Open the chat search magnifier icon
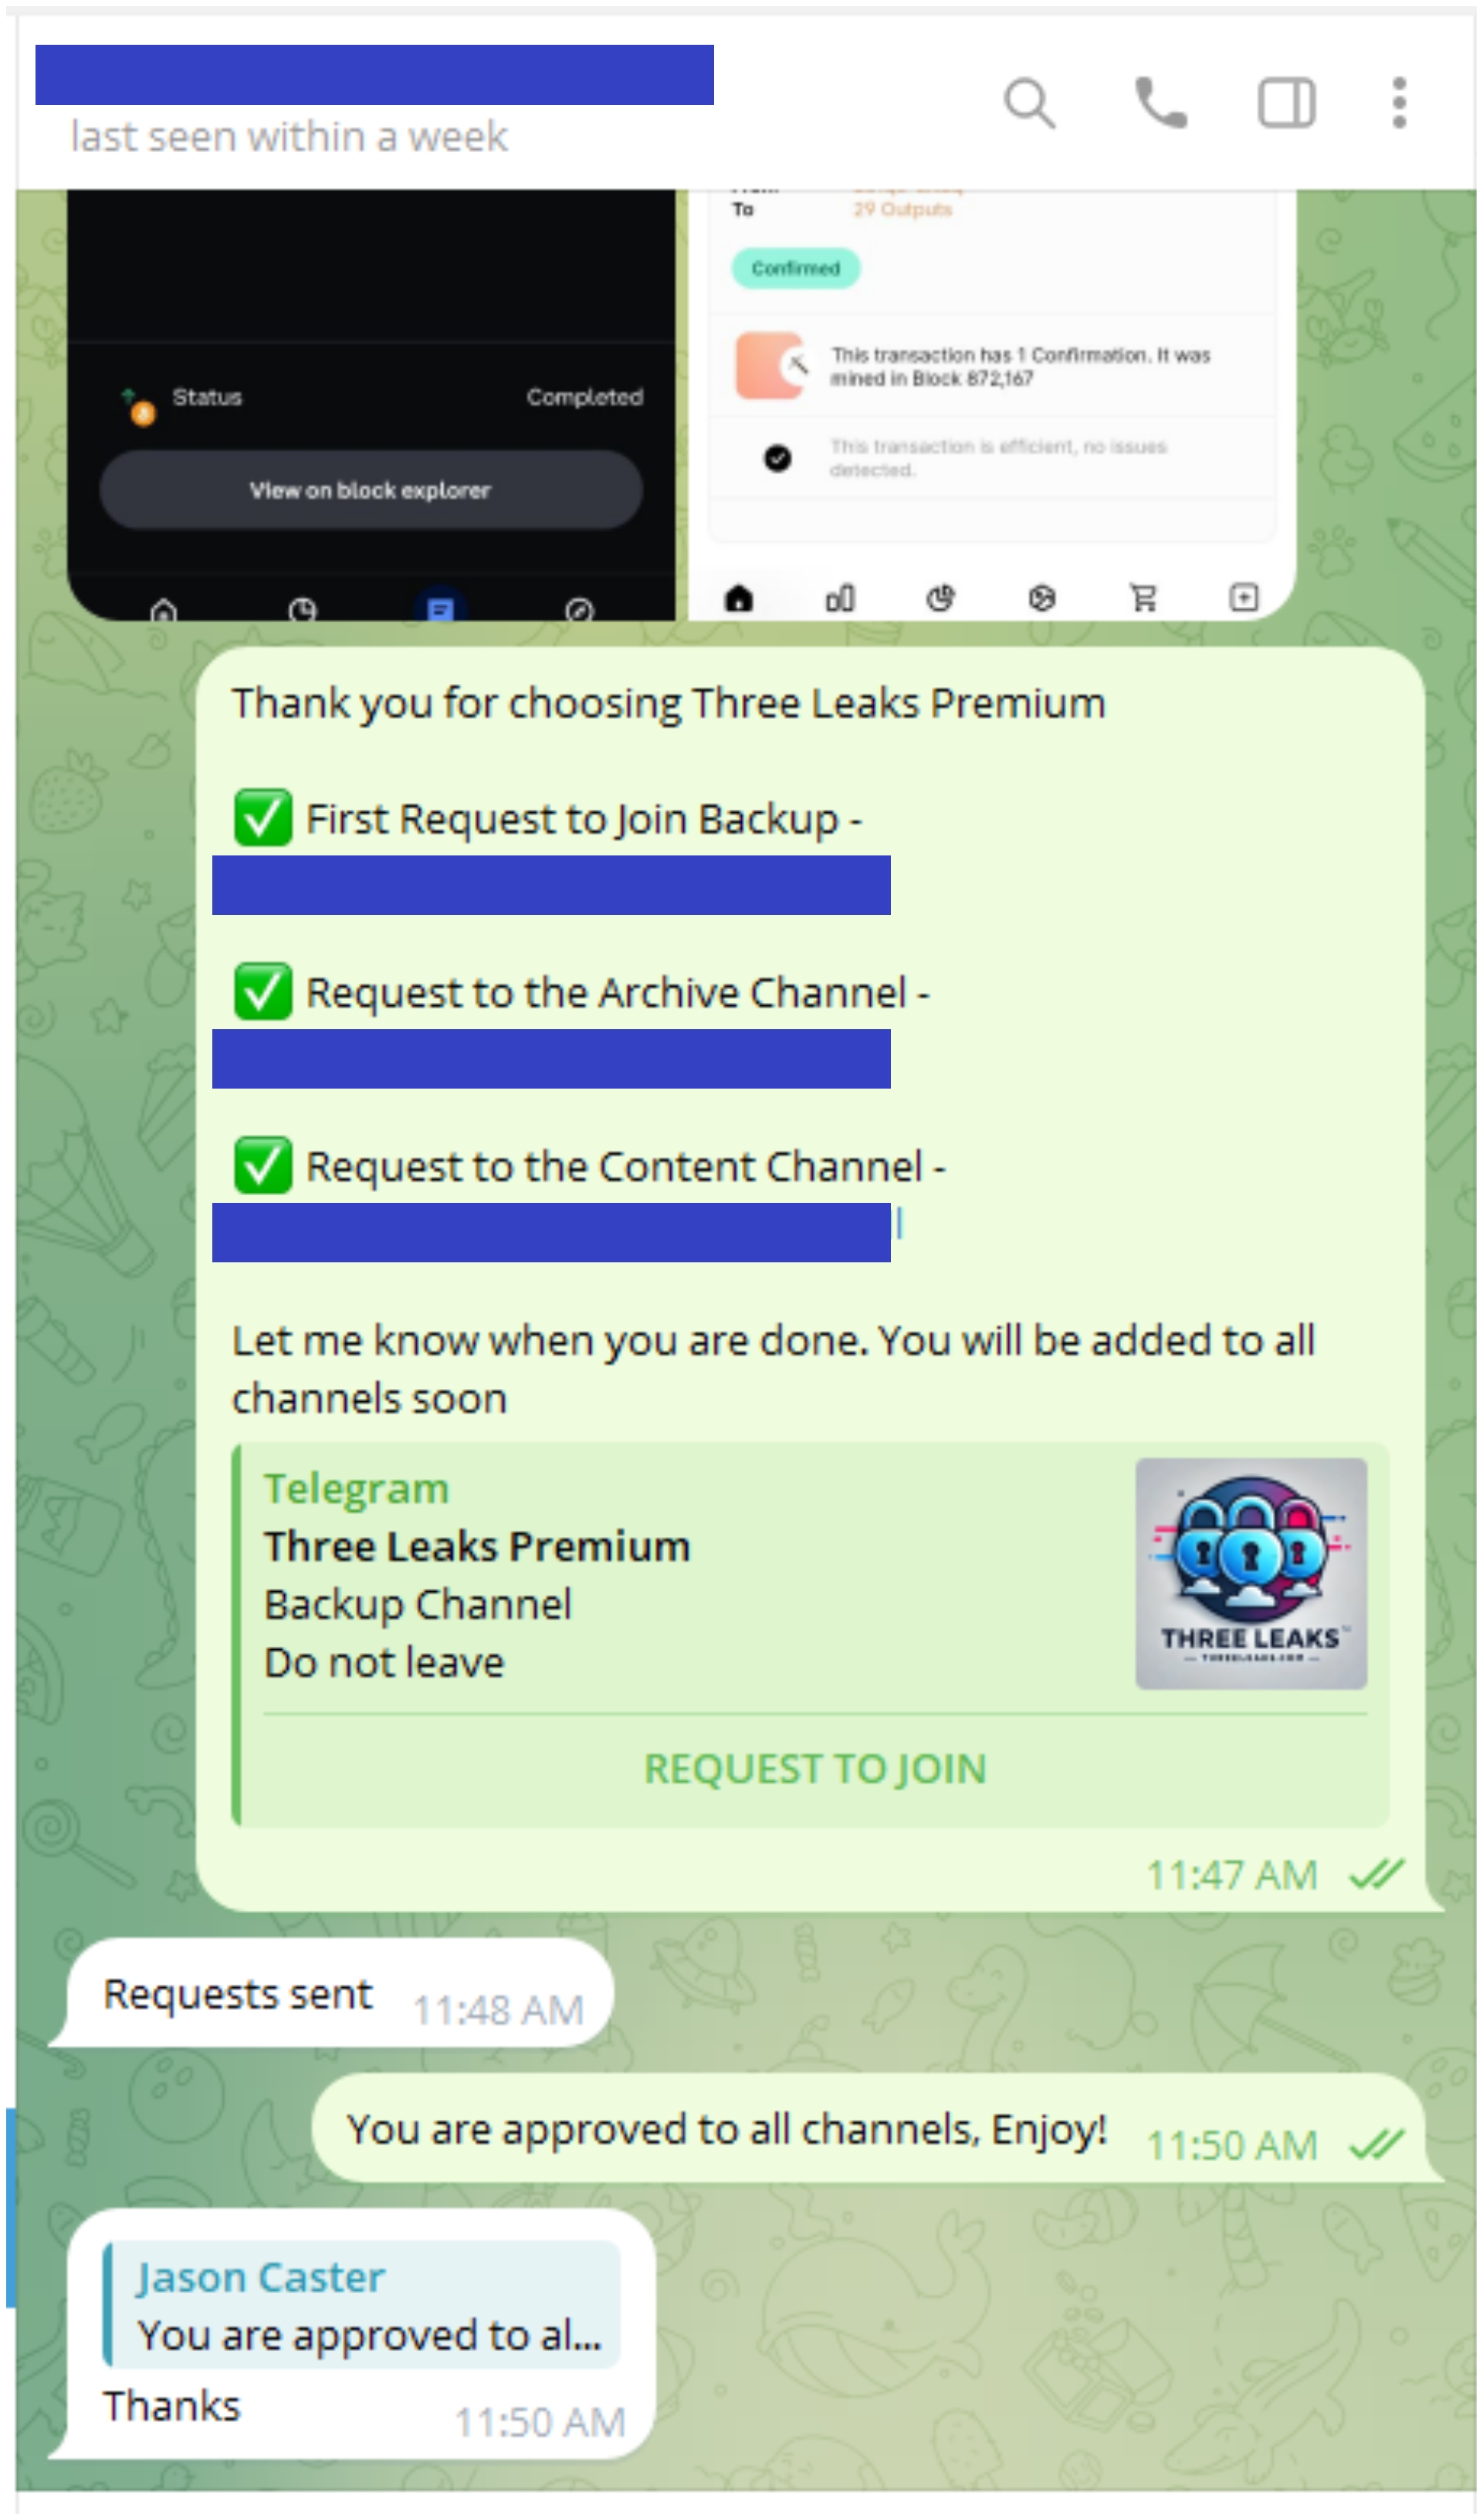 pos(1029,103)
